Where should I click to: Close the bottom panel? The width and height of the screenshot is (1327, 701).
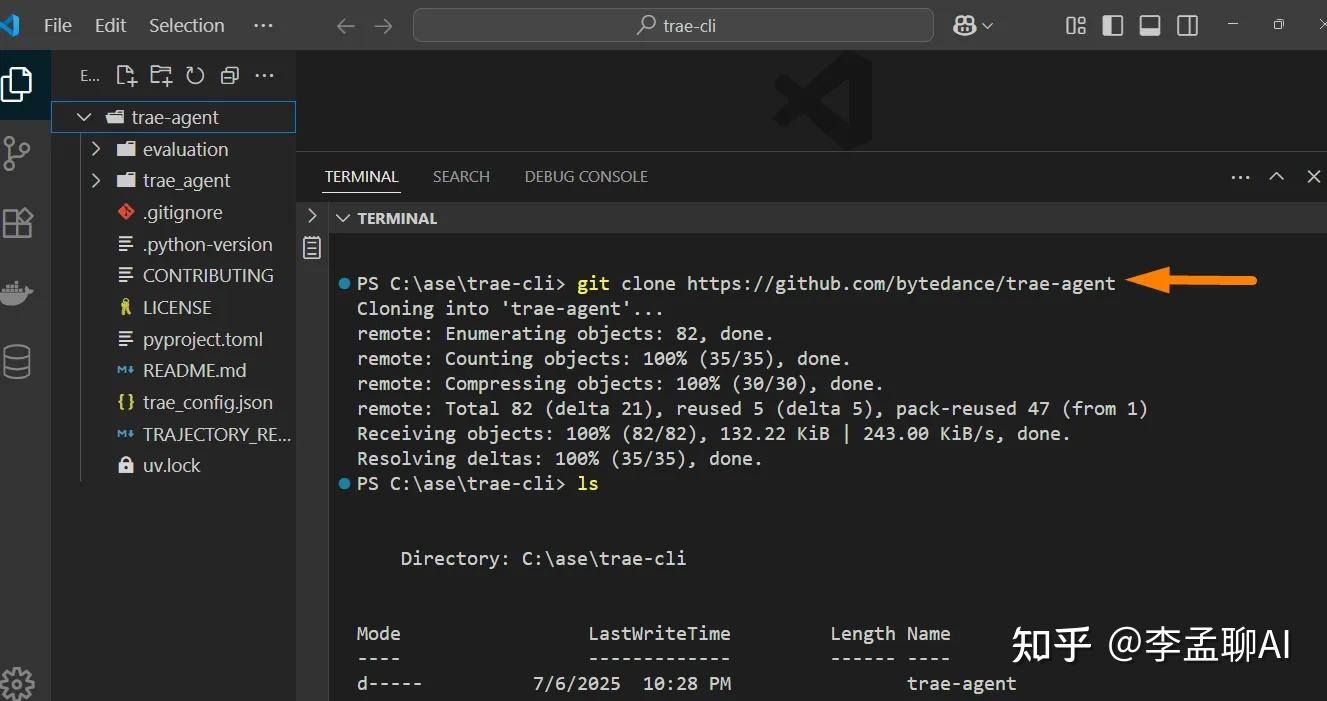[1313, 177]
